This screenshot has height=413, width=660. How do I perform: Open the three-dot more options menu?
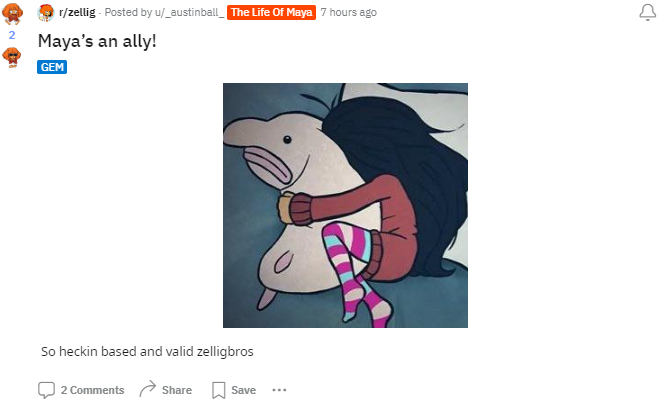(279, 390)
